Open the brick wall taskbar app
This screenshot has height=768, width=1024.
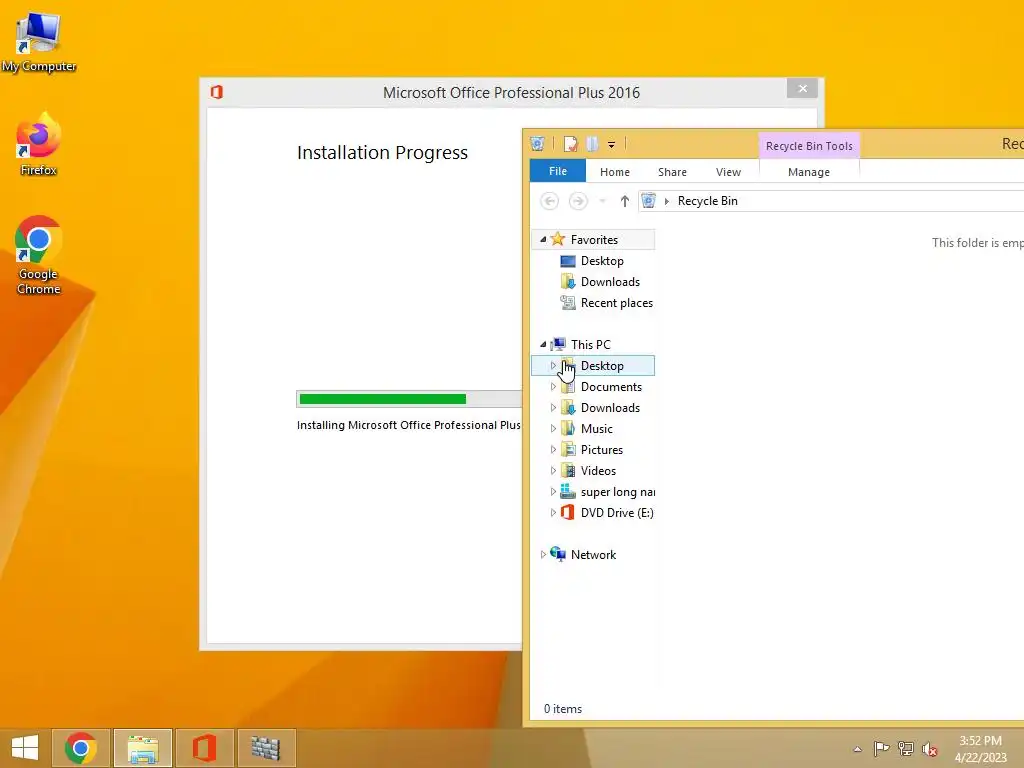tap(266, 748)
